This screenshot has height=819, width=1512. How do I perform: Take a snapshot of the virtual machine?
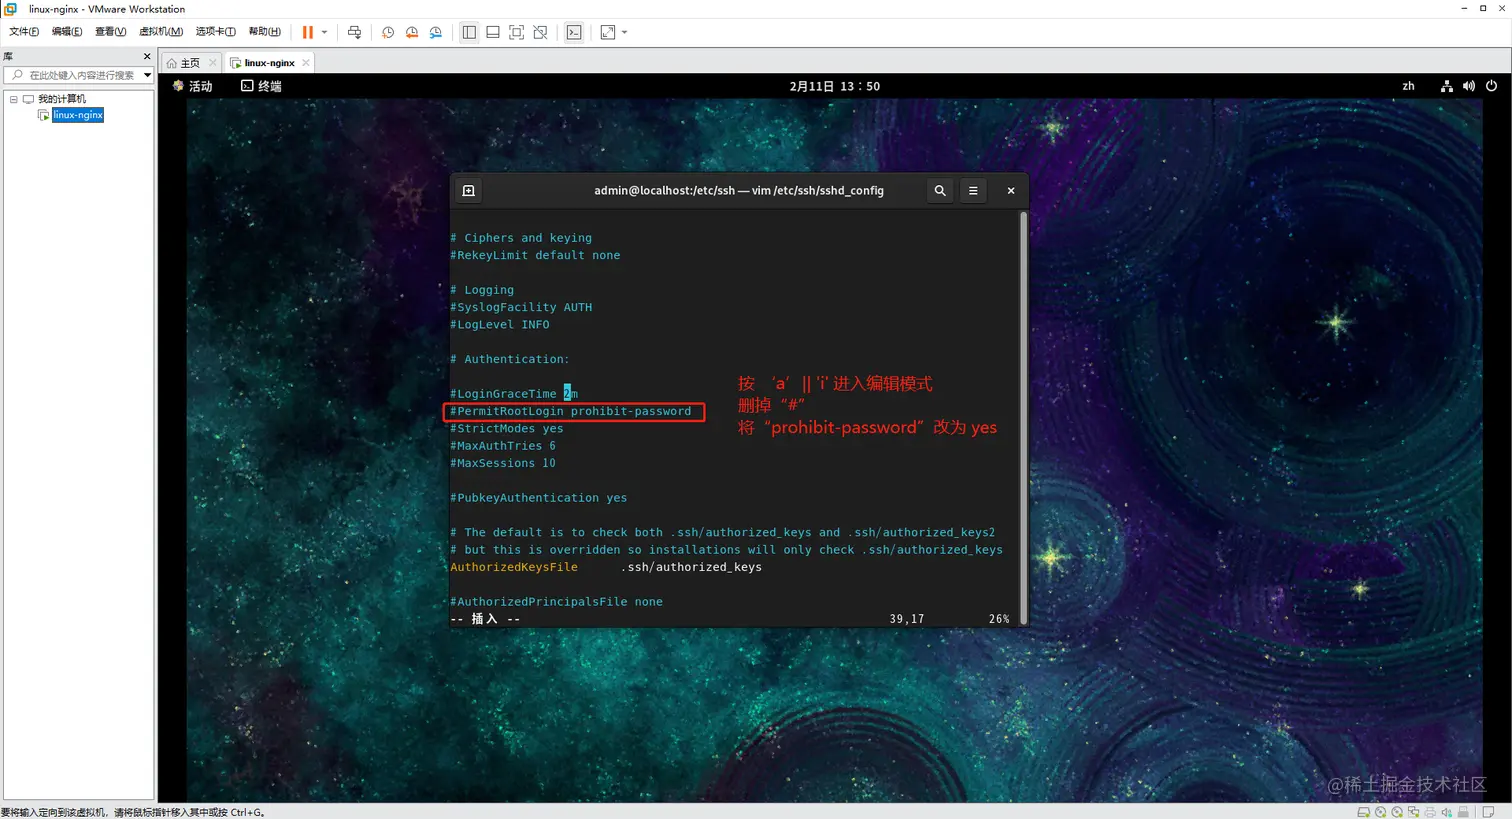pyautogui.click(x=388, y=32)
